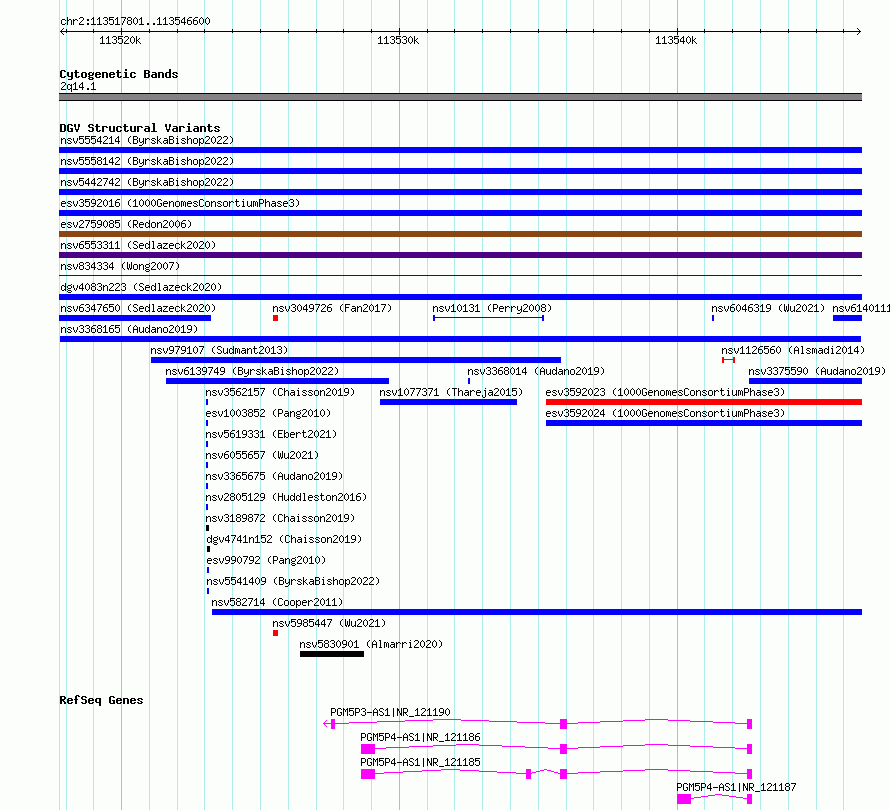The height and width of the screenshot is (810, 890).
Task: Click black marker under dgv4741n152 Chaisson2019
Action: coord(208,549)
